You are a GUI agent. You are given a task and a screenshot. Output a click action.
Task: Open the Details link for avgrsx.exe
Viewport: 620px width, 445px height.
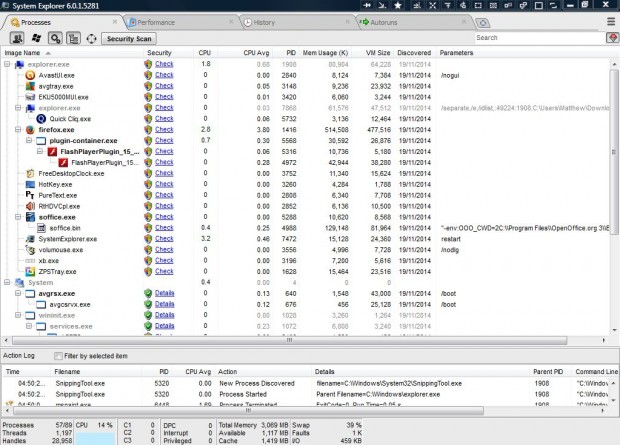coord(164,293)
